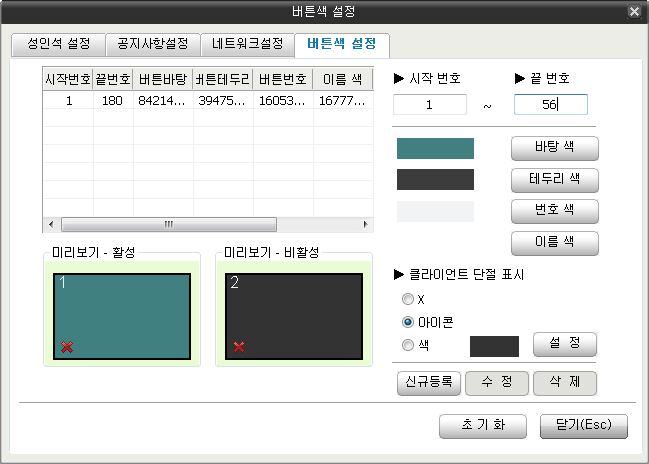Screen dimensions: 649x464
Task: Select the table cell with value 180
Action: (113, 101)
